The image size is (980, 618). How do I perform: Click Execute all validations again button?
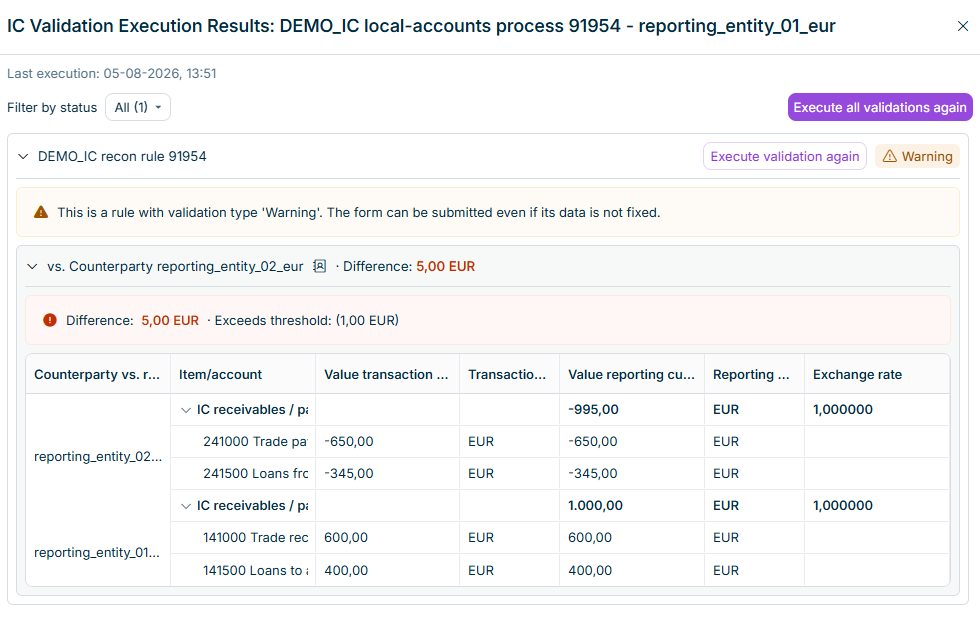tap(880, 107)
